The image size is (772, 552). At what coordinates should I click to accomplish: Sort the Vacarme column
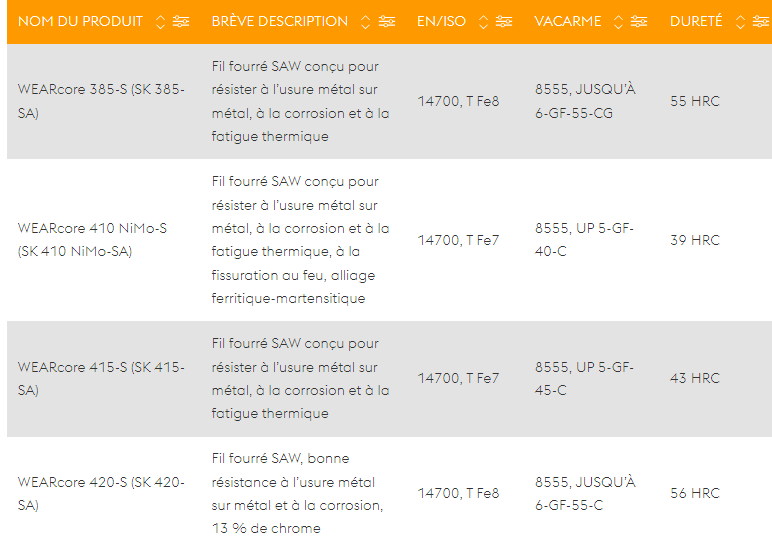tap(618, 22)
